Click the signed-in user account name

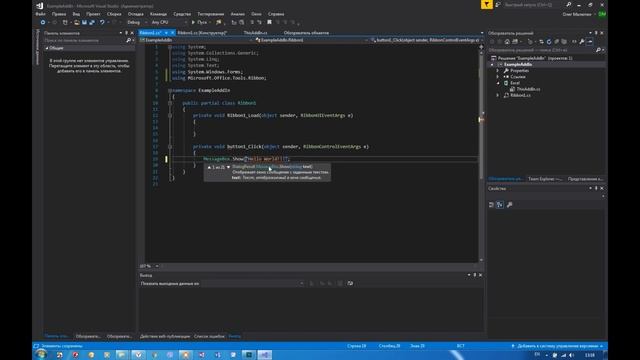pos(577,14)
